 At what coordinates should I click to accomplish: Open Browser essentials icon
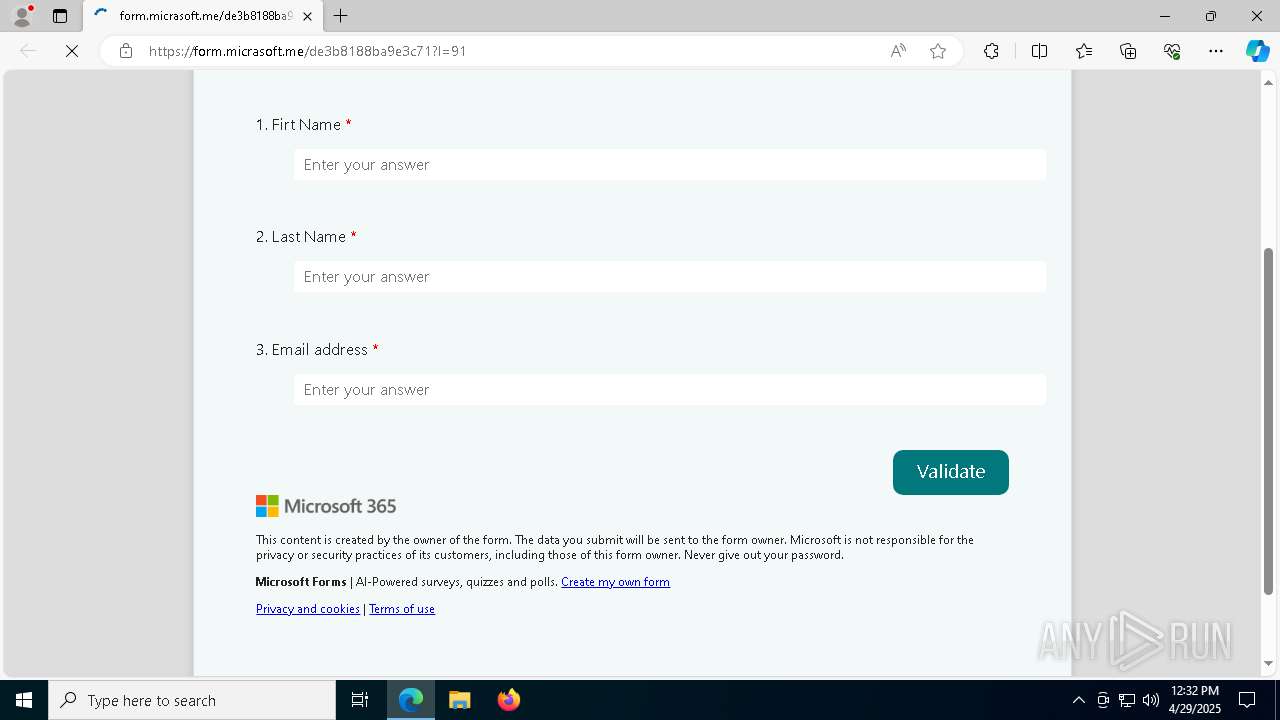coord(1172,51)
